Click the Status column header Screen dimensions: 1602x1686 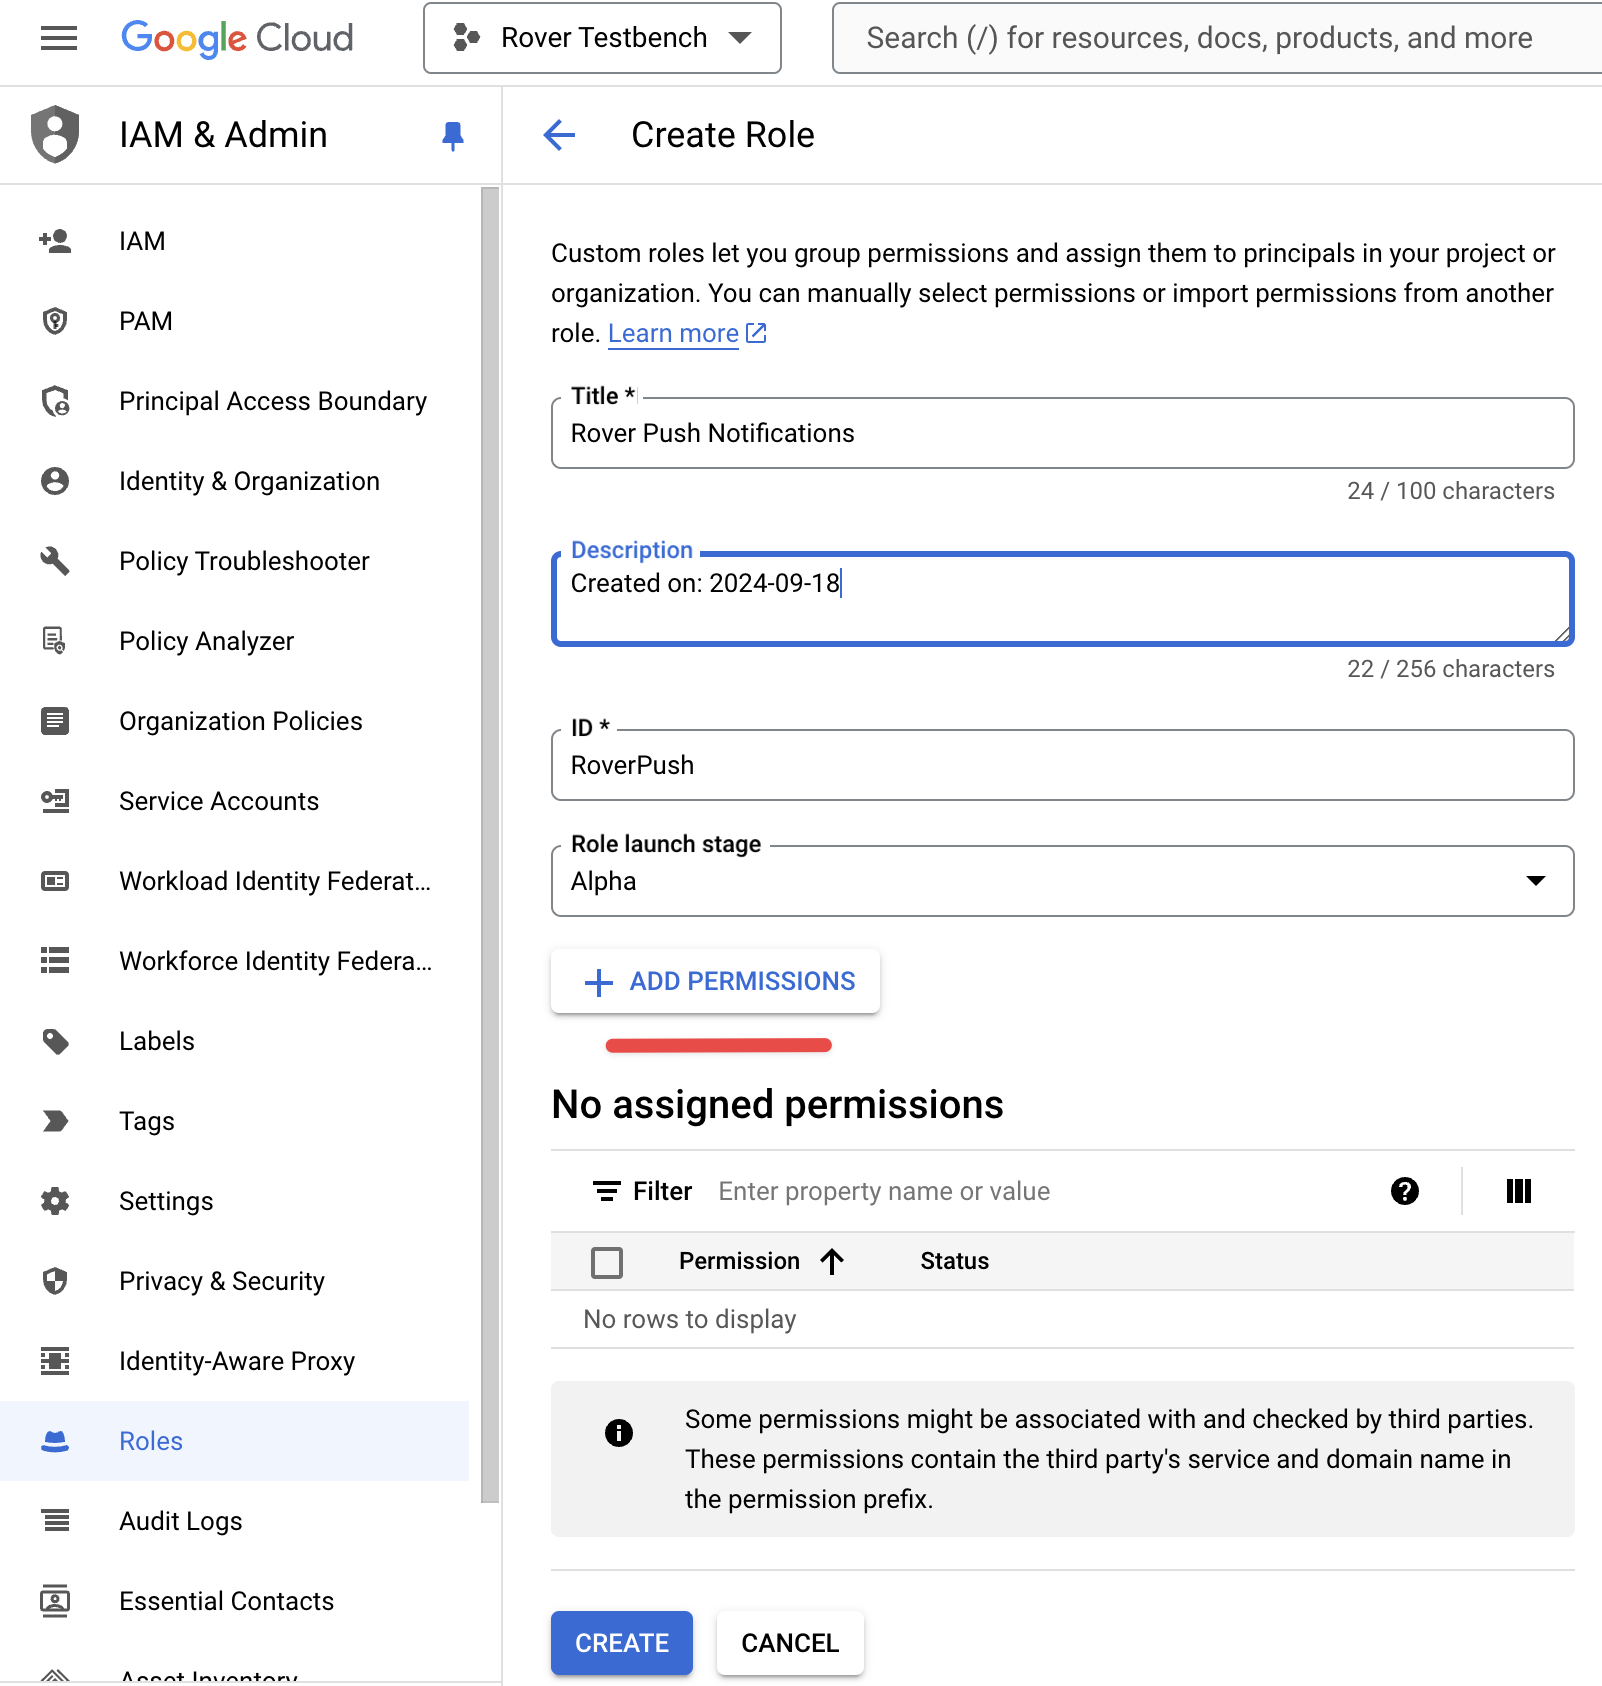[x=954, y=1261]
